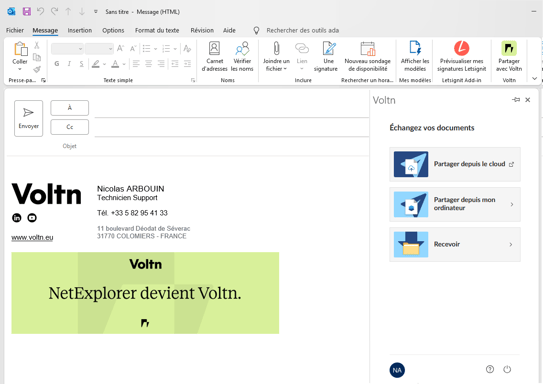The image size is (543, 384).
Task: Select the format painter brush icon
Action: point(37,69)
